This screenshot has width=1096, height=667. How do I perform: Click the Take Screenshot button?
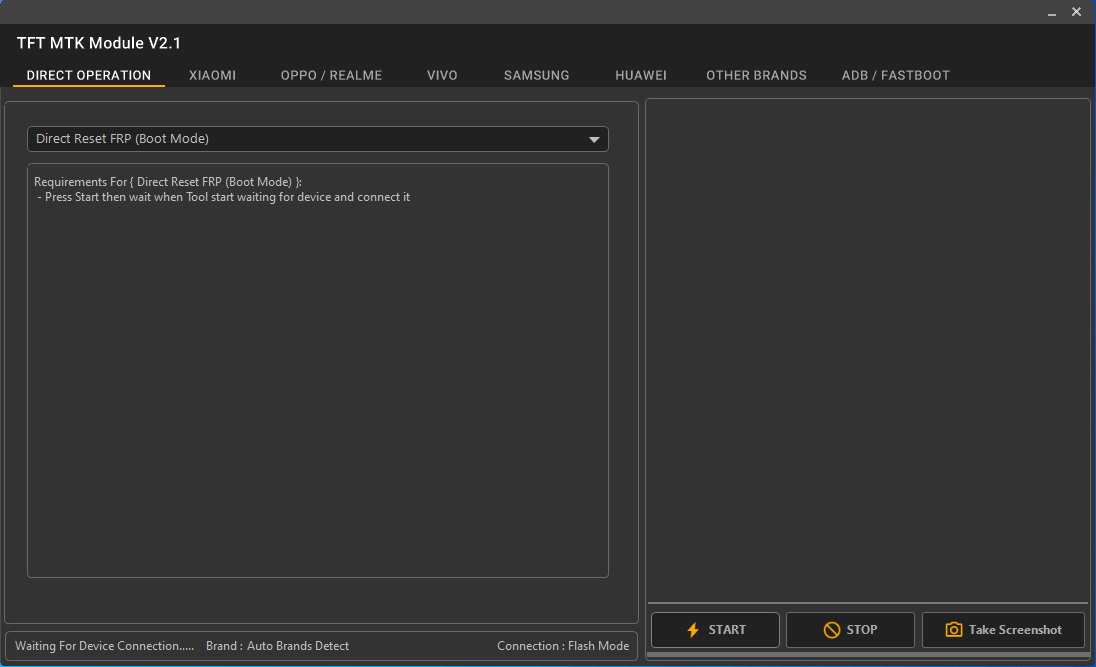pos(1003,629)
